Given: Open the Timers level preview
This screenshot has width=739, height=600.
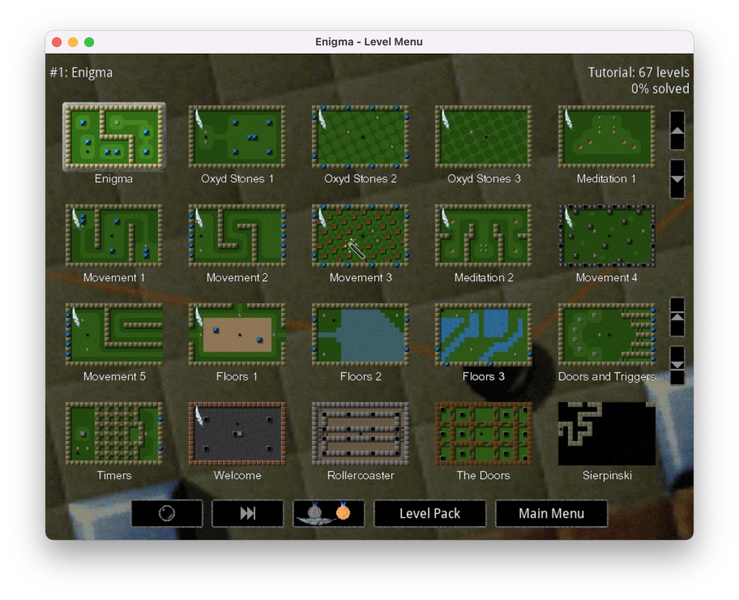Looking at the screenshot, I should pyautogui.click(x=114, y=434).
